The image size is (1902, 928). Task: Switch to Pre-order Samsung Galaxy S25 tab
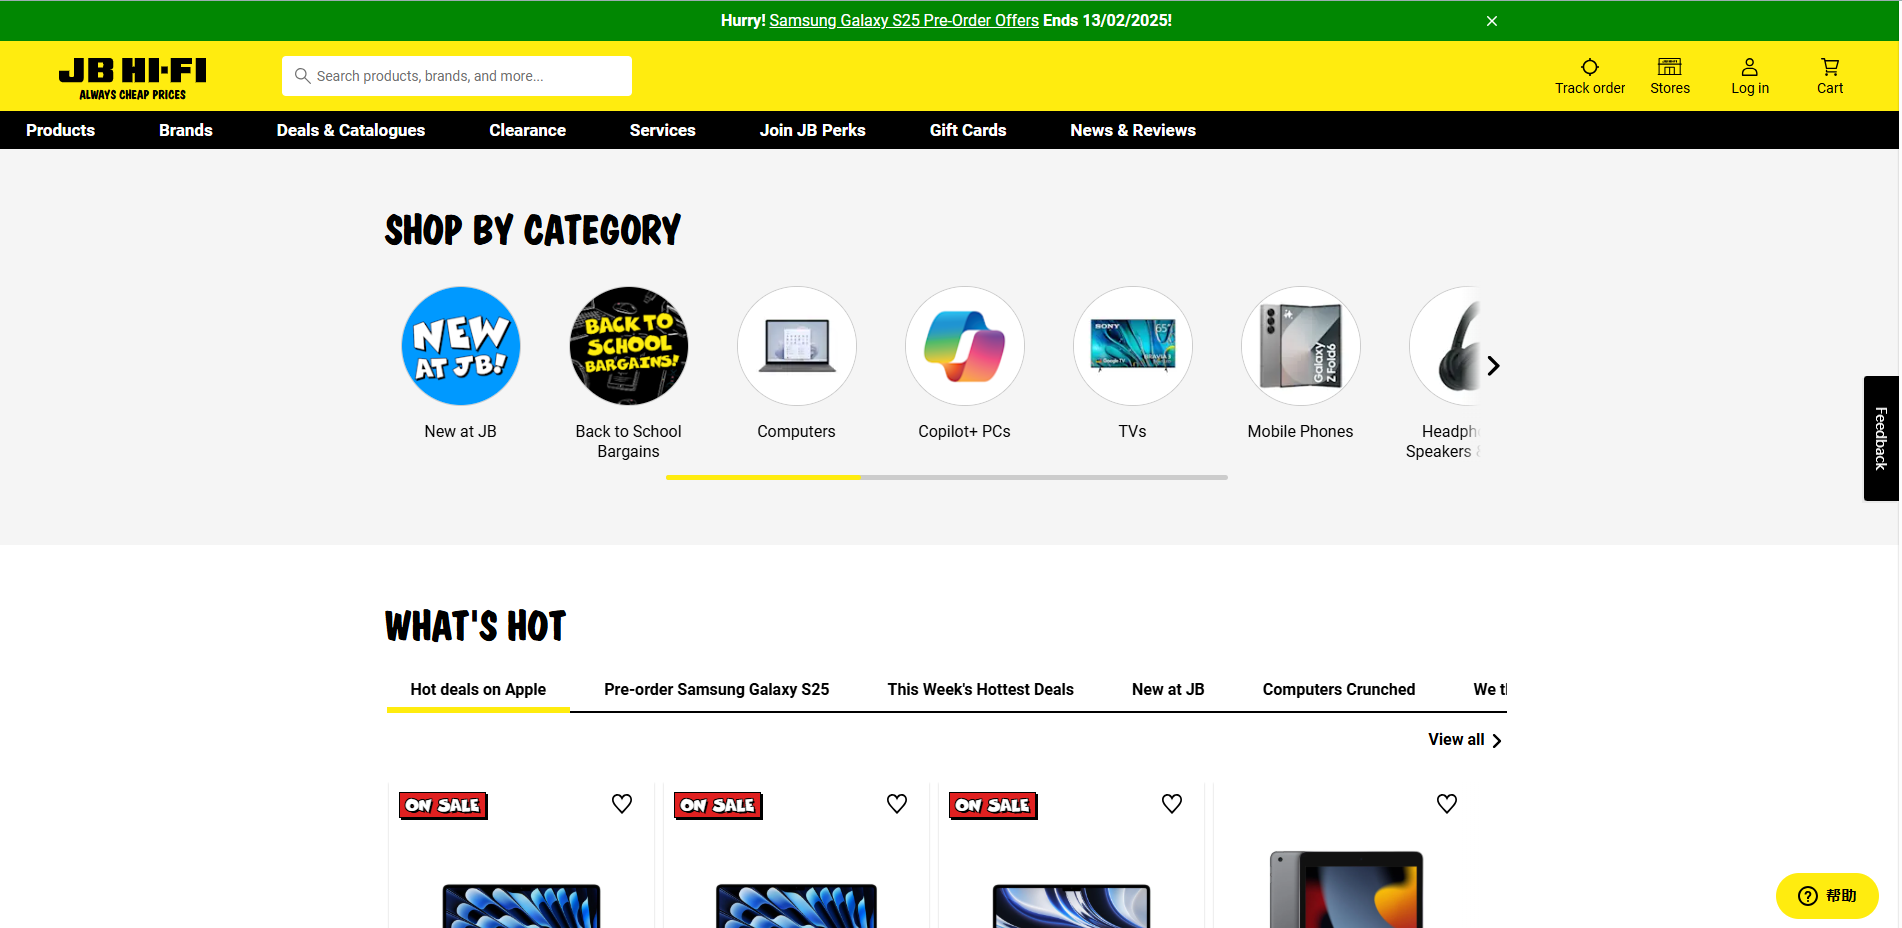pyautogui.click(x=716, y=689)
